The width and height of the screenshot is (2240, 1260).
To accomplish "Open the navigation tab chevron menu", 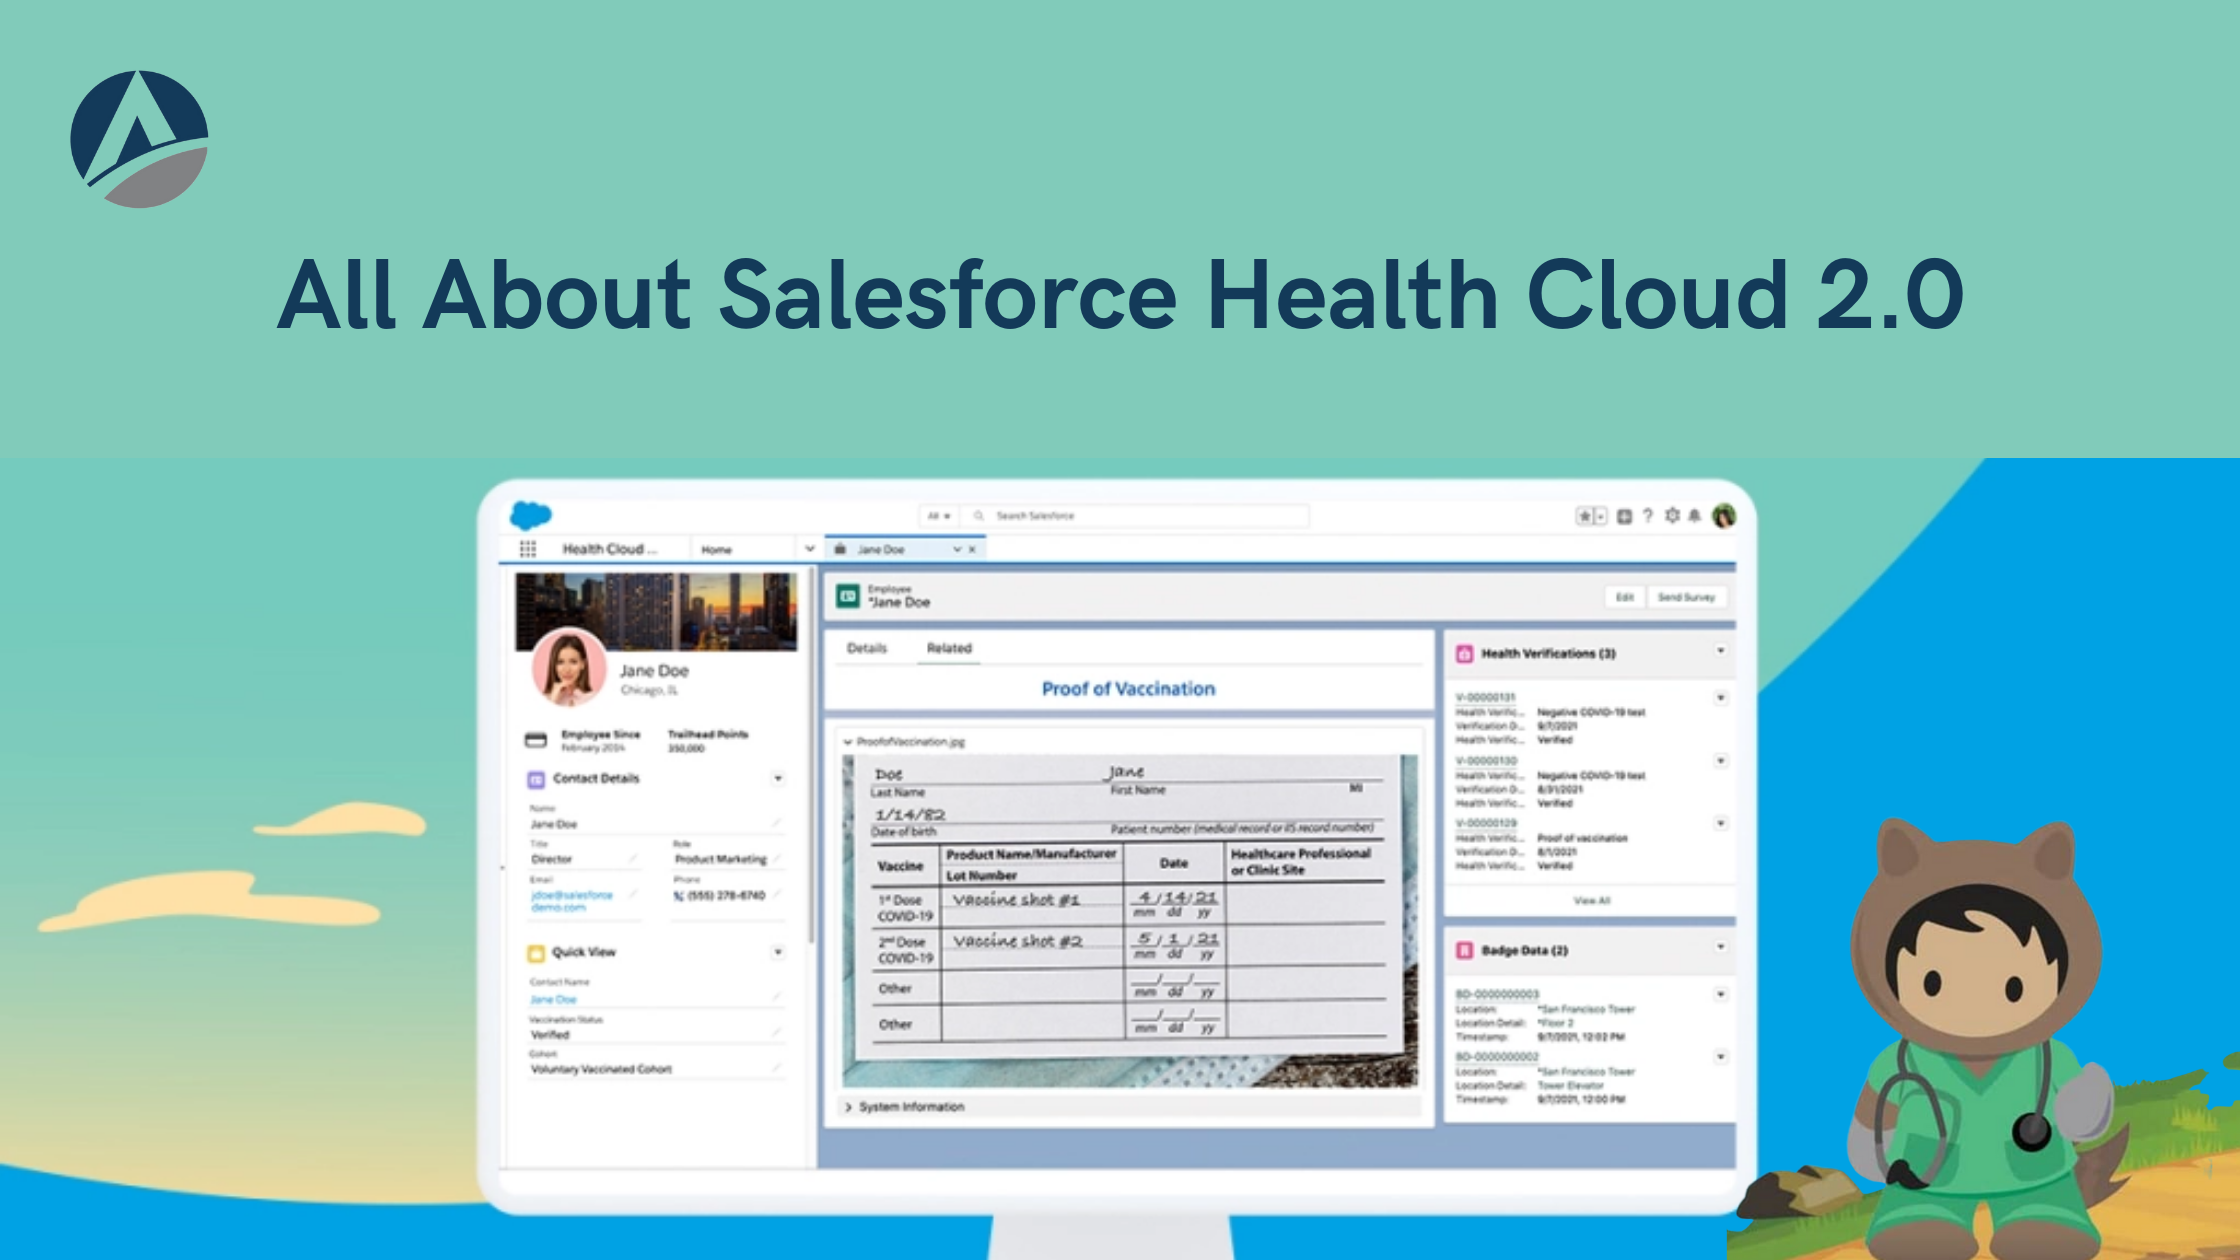I will pyautogui.click(x=810, y=549).
